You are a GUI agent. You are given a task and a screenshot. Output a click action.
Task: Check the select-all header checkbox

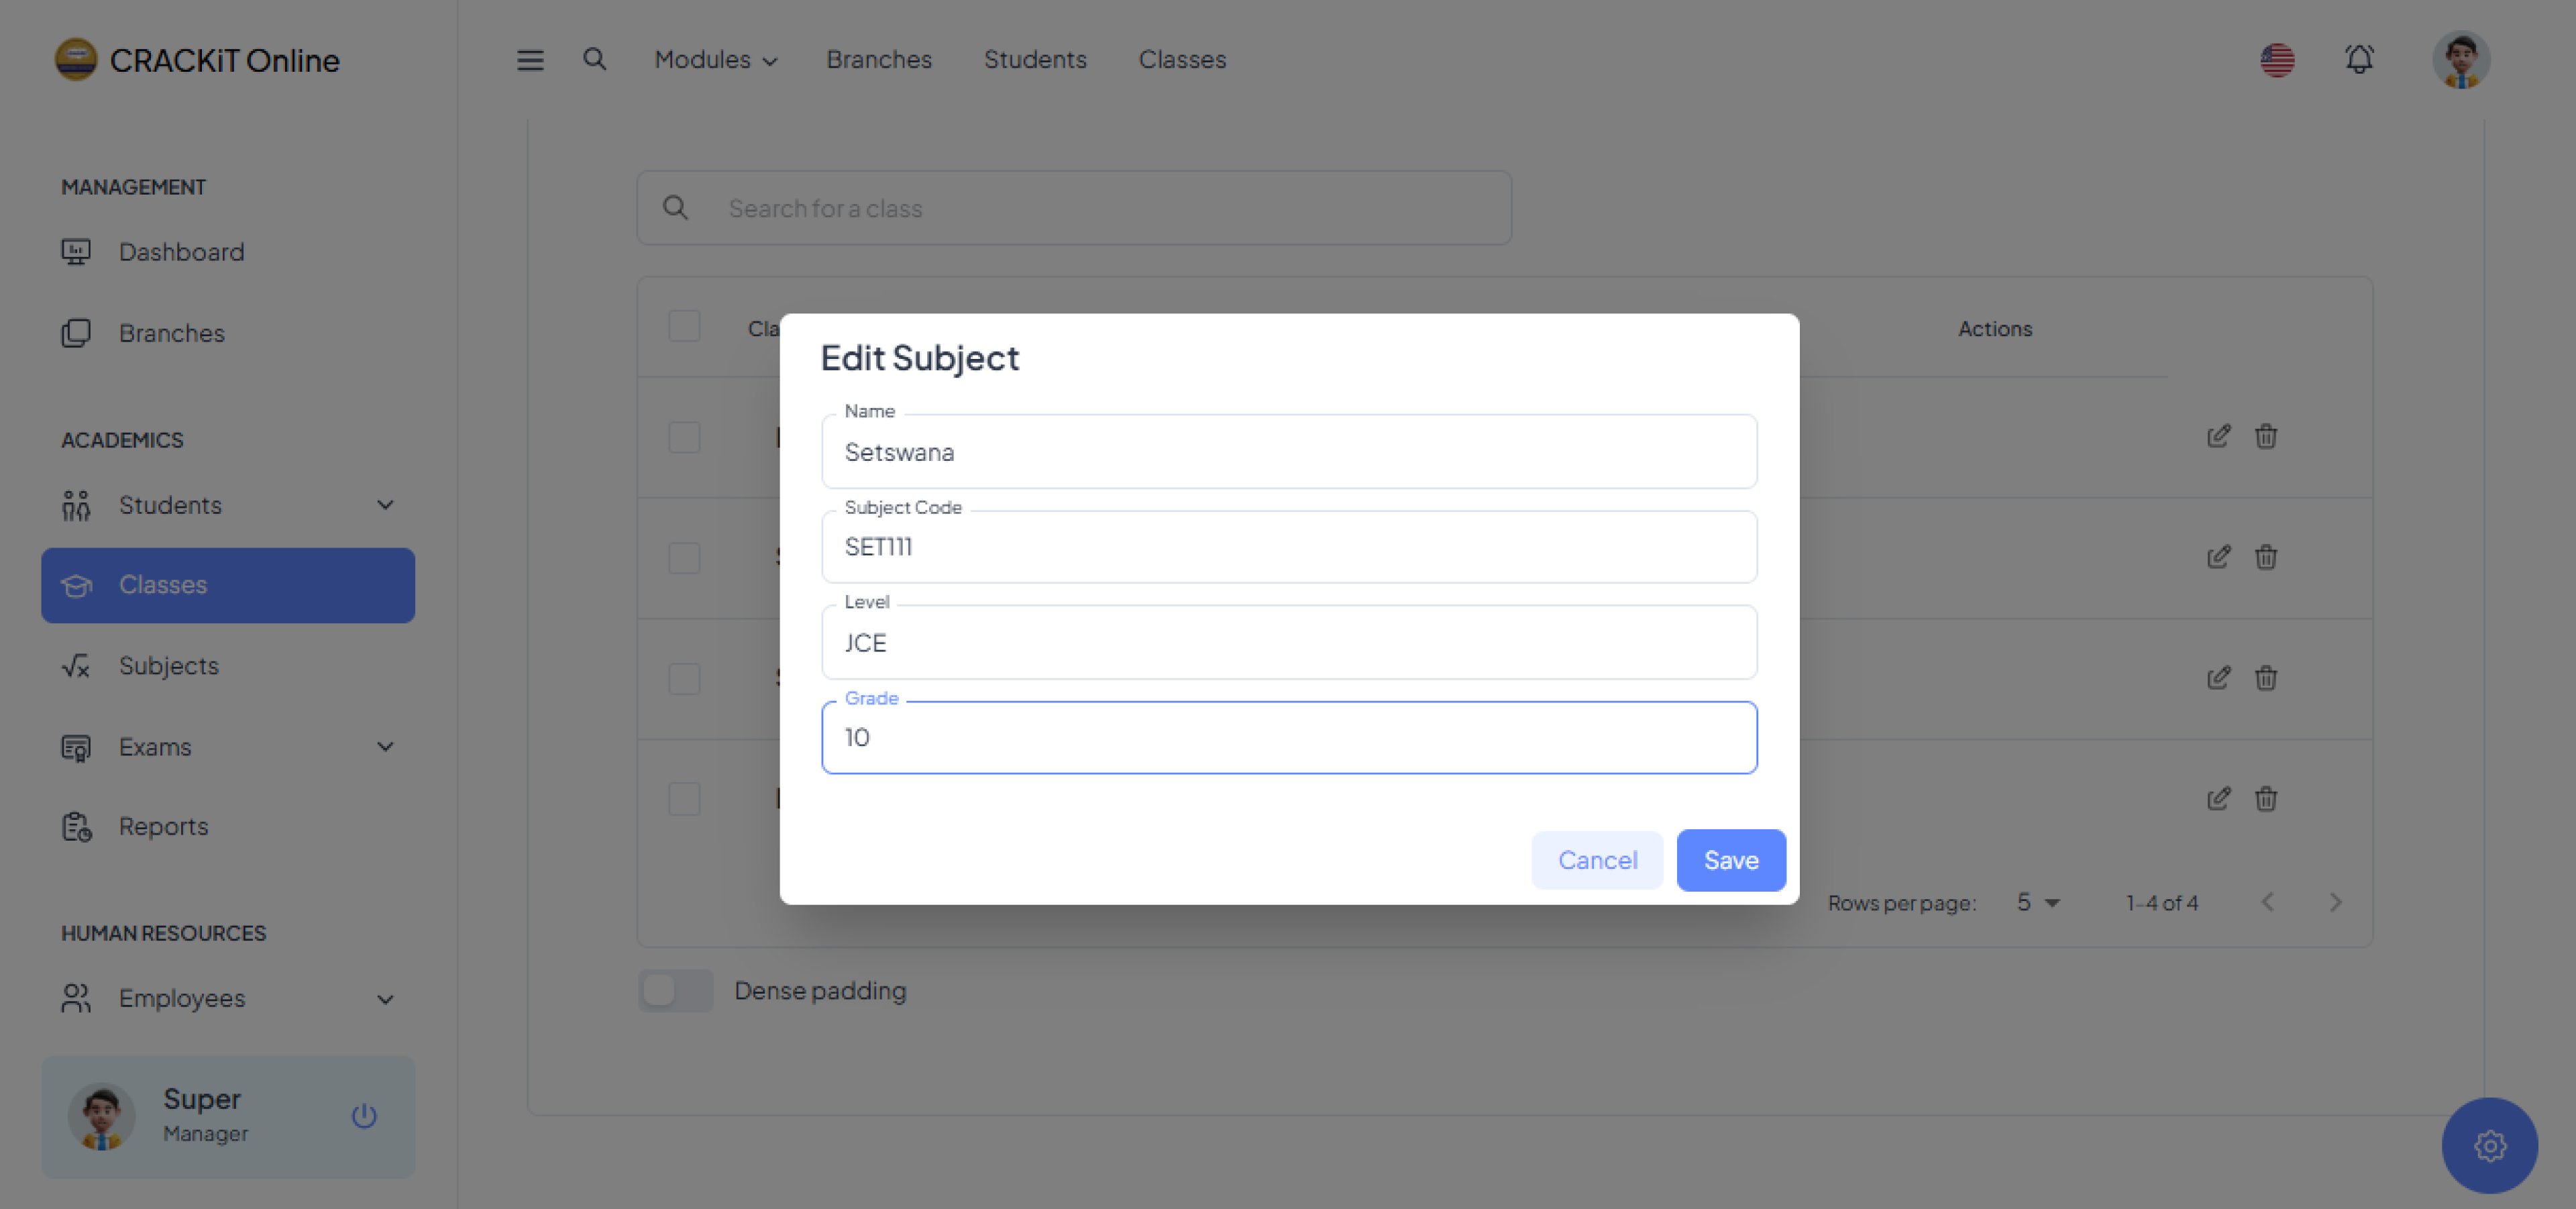click(684, 326)
